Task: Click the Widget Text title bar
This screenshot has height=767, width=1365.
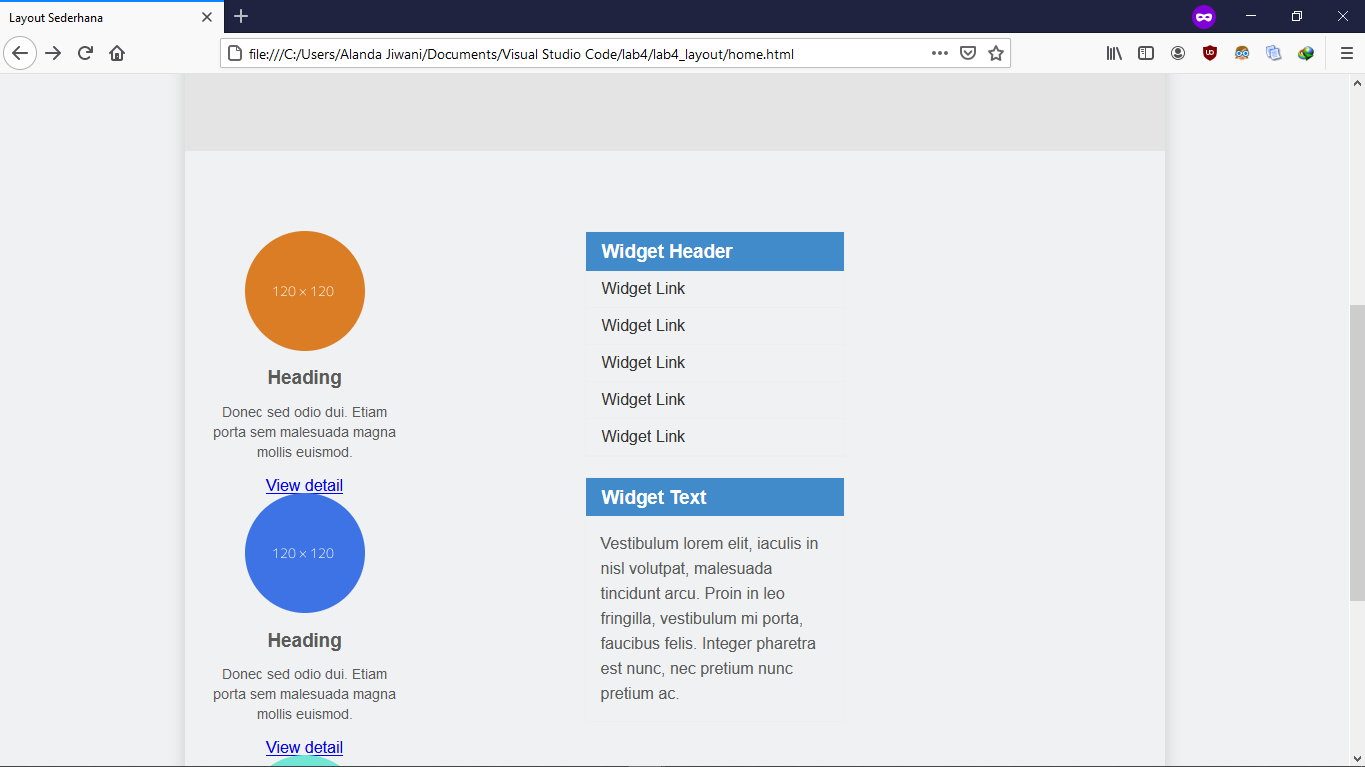Action: [715, 497]
